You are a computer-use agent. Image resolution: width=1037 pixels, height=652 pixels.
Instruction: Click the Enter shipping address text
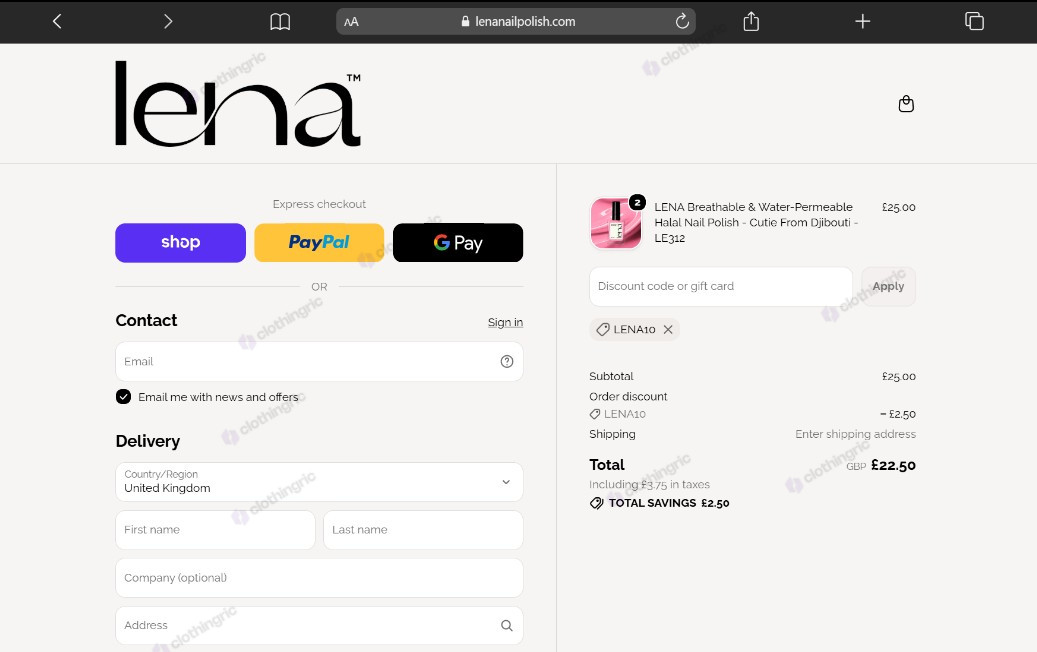(855, 434)
